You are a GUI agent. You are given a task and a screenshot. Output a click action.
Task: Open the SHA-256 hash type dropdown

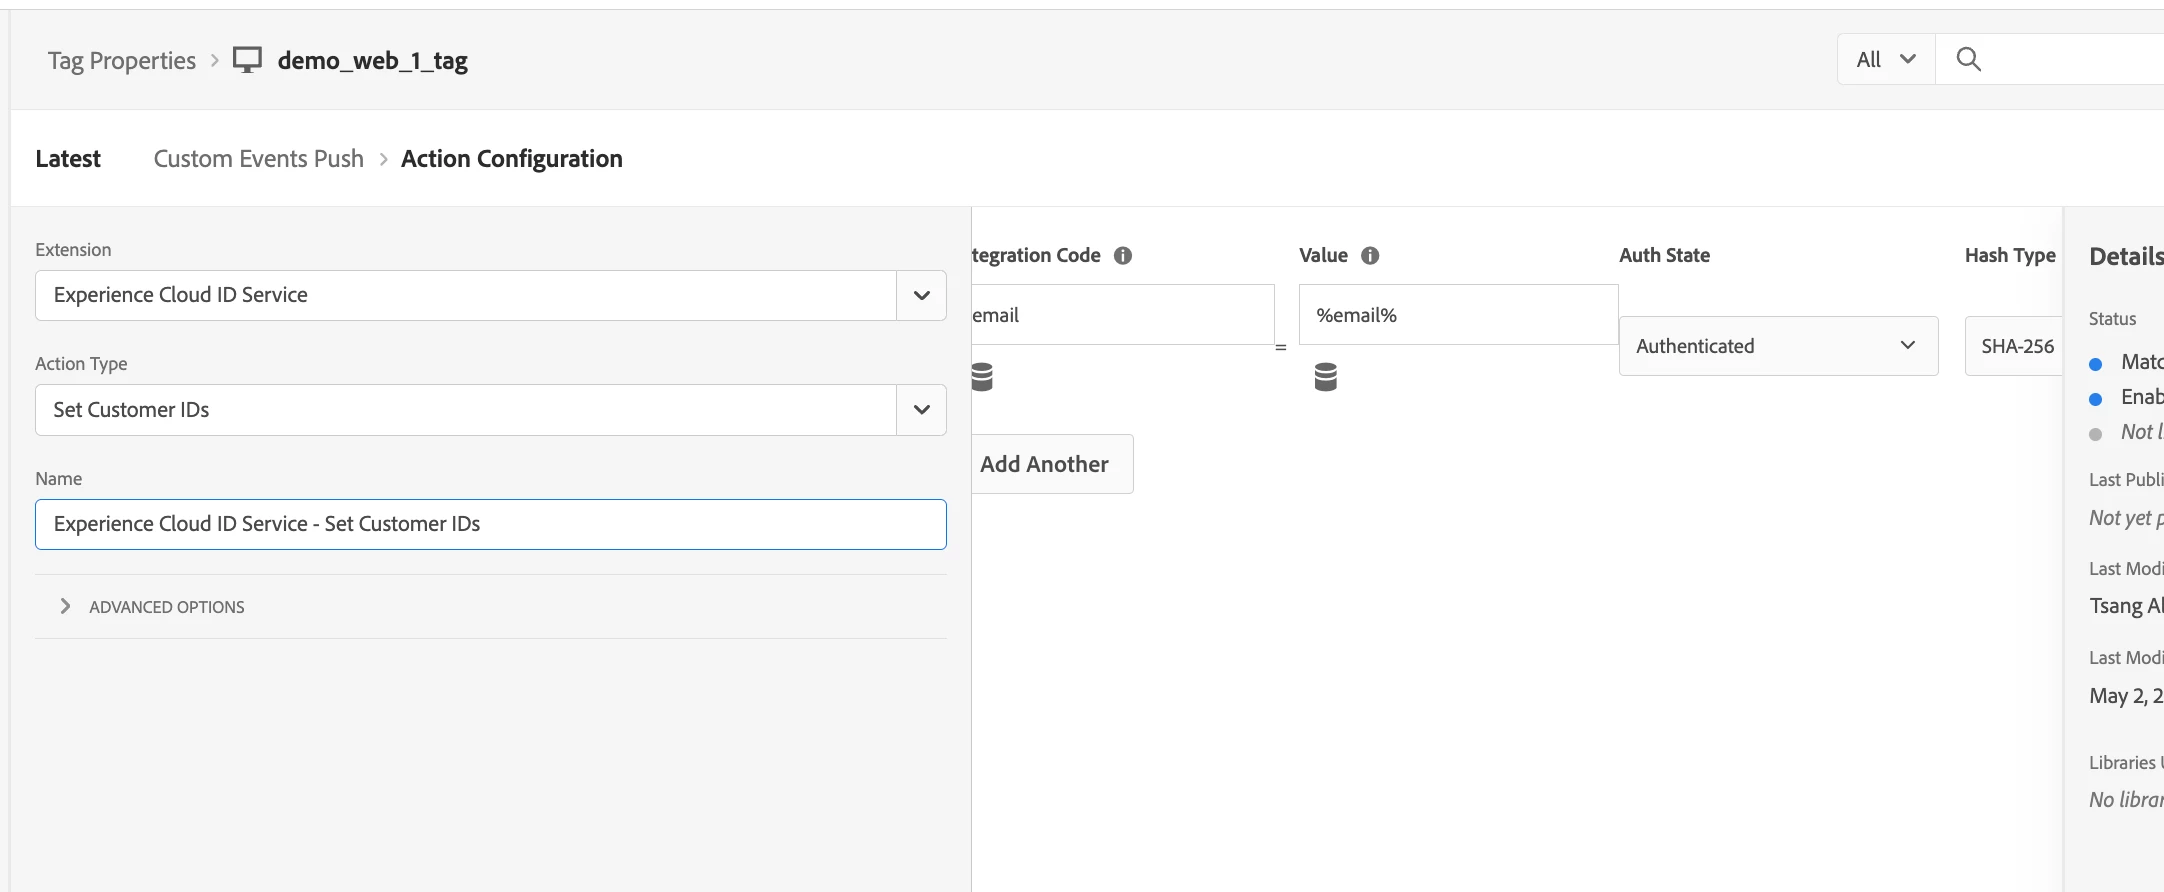(x=2016, y=346)
